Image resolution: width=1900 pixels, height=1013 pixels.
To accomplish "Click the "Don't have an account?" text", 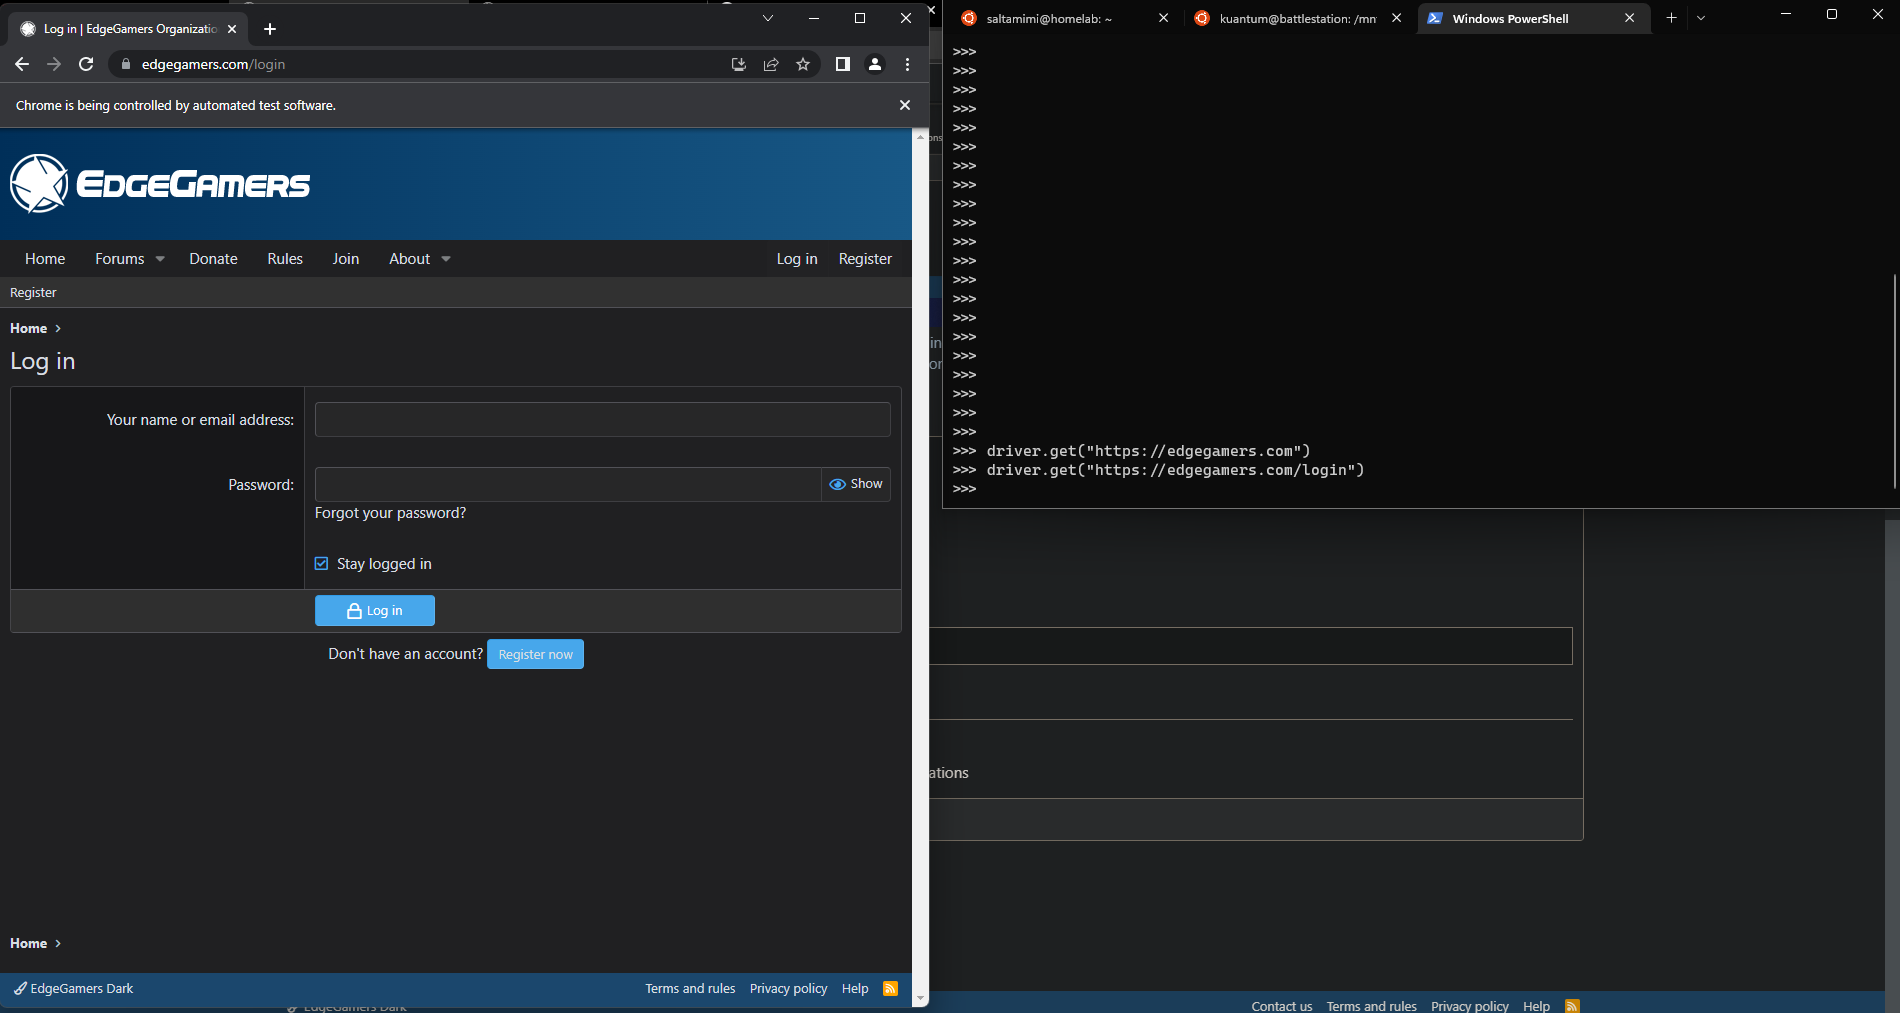I will 406,654.
